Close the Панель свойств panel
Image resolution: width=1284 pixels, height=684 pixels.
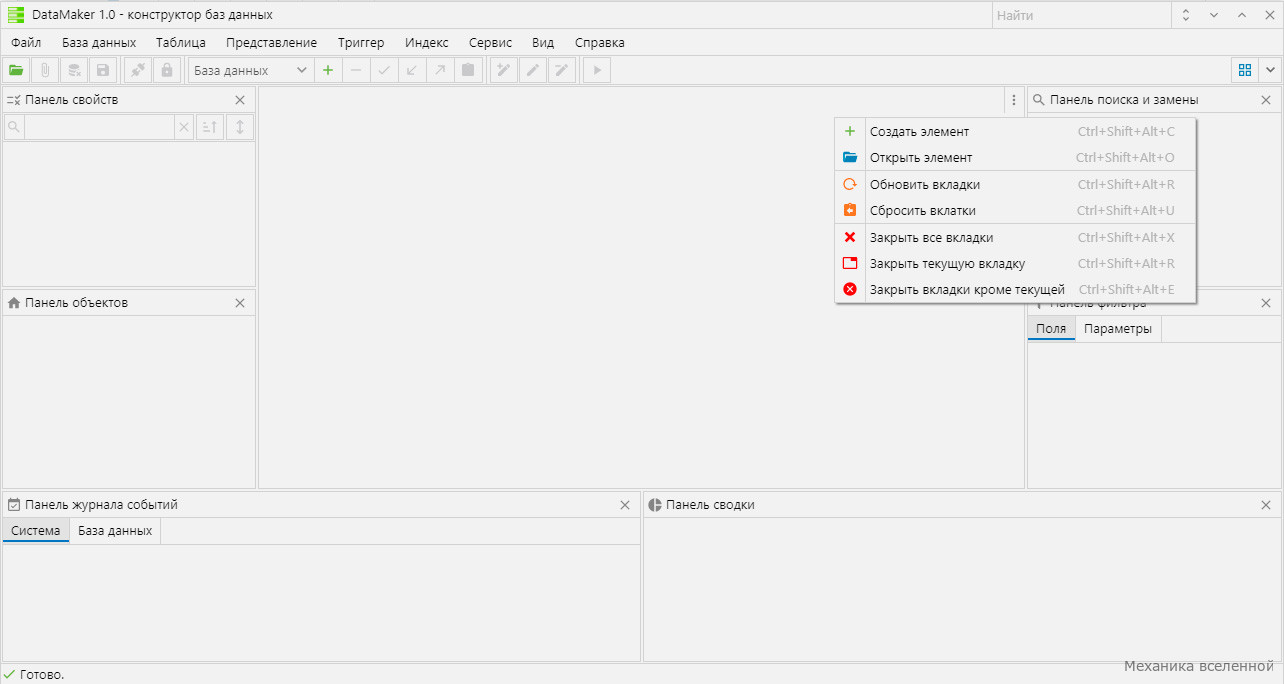click(x=240, y=100)
